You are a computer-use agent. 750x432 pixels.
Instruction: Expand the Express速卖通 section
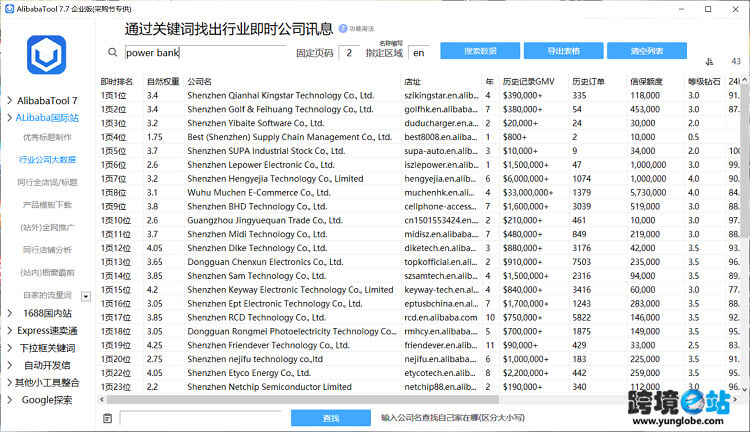10,331
